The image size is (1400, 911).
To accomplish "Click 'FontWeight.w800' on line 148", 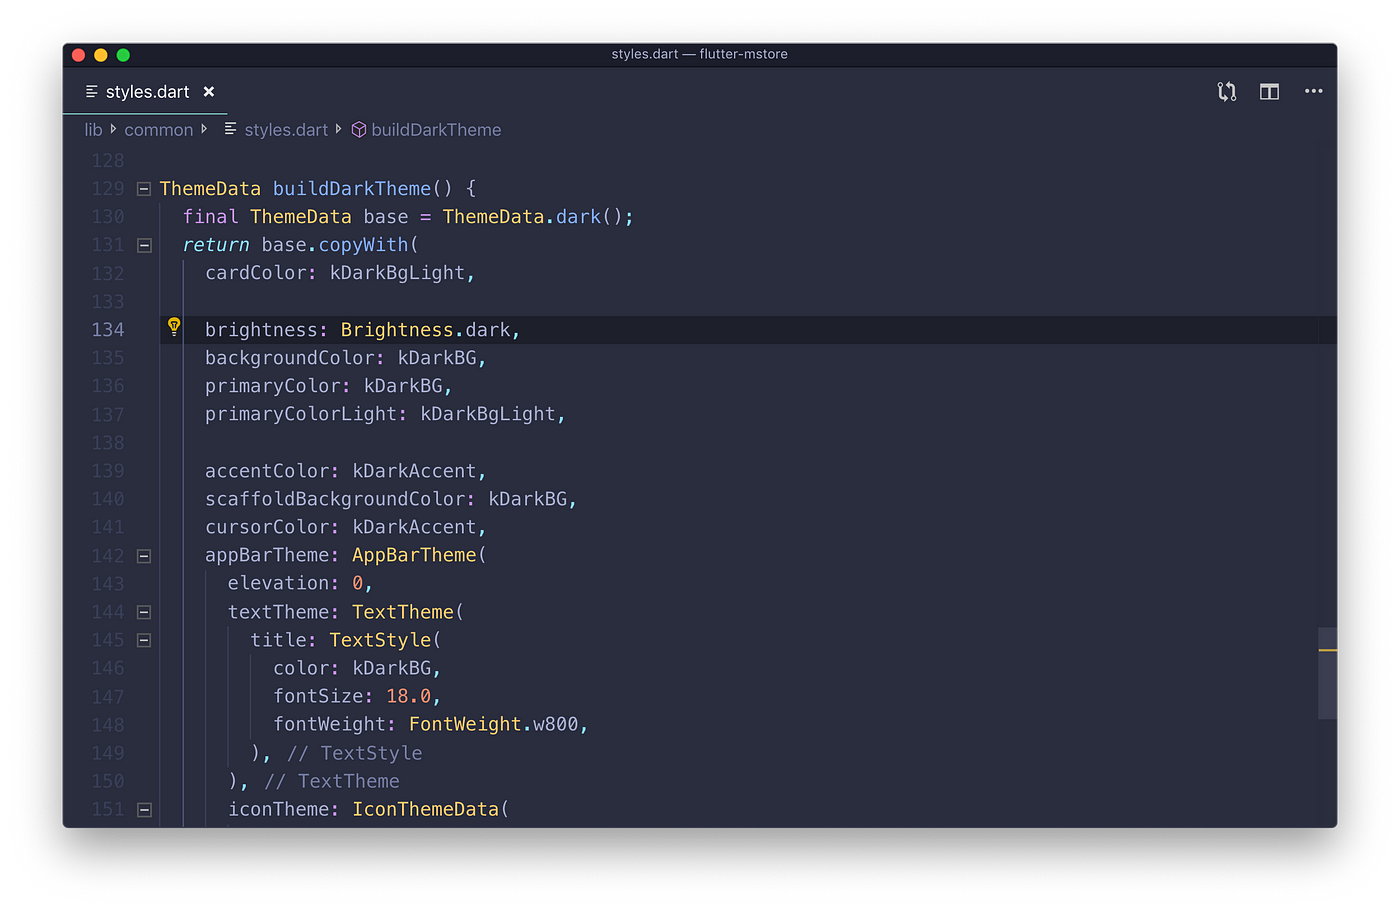I will [x=493, y=724].
